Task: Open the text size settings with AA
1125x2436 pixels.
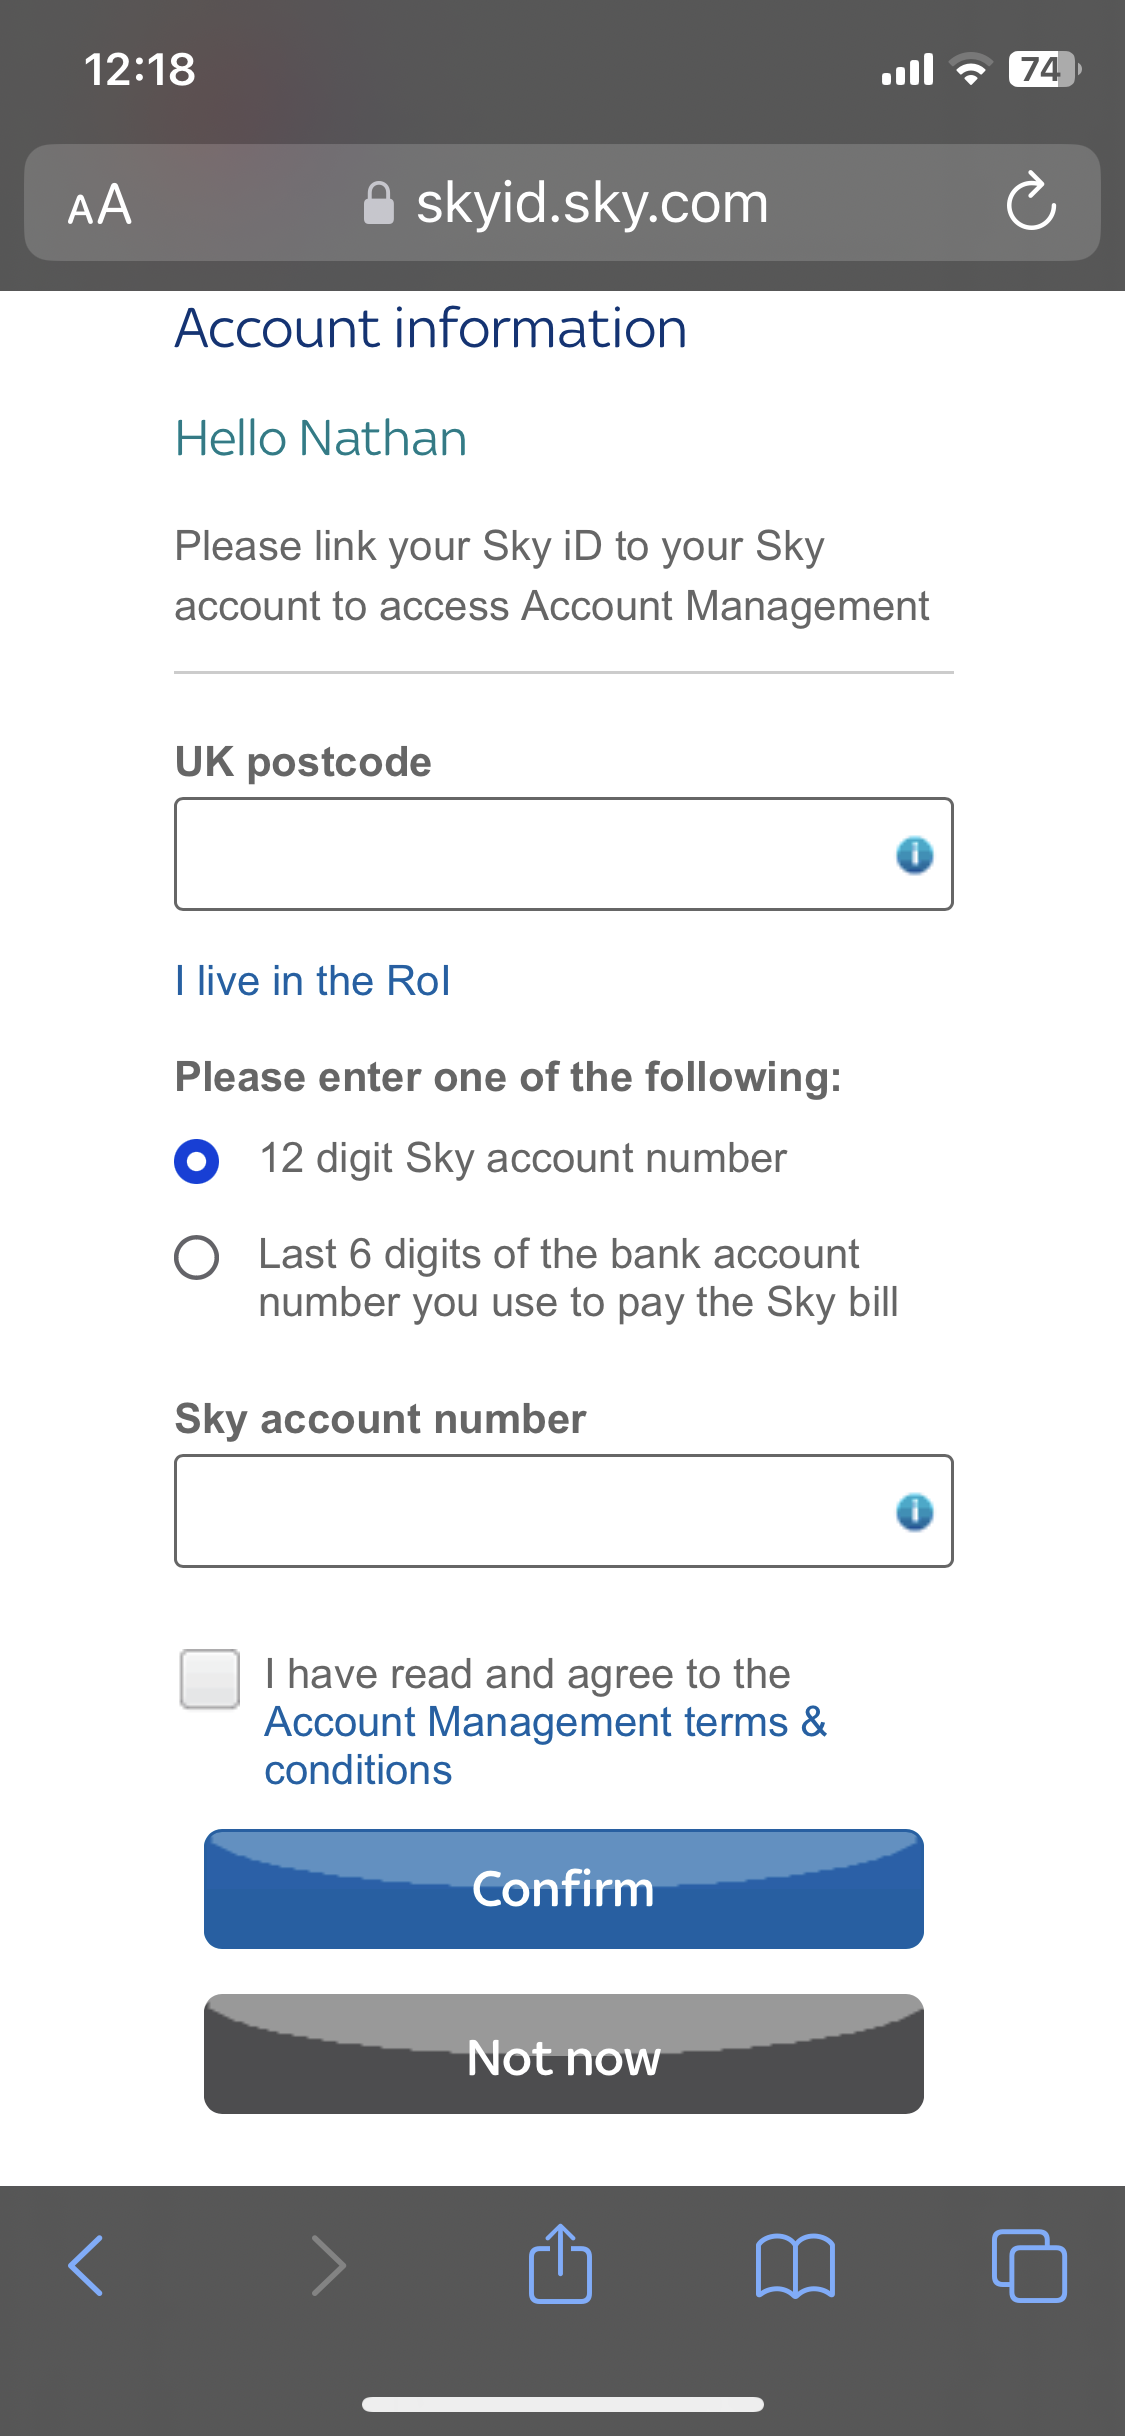Action: (x=97, y=204)
